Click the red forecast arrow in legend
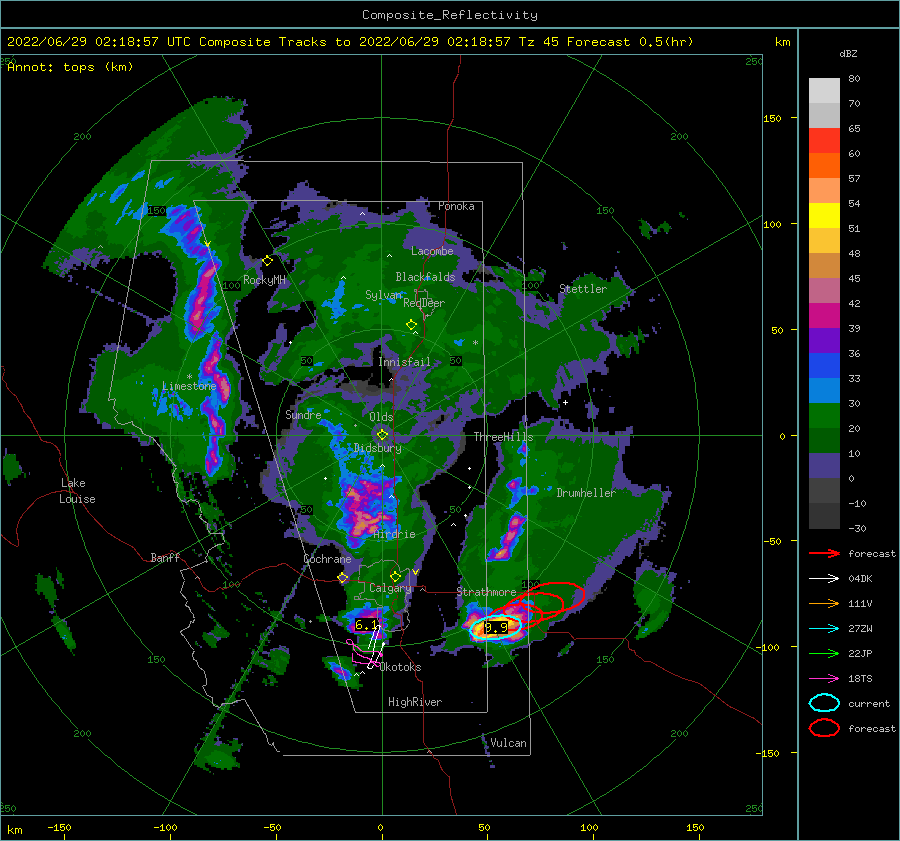The height and width of the screenshot is (841, 900). point(824,553)
